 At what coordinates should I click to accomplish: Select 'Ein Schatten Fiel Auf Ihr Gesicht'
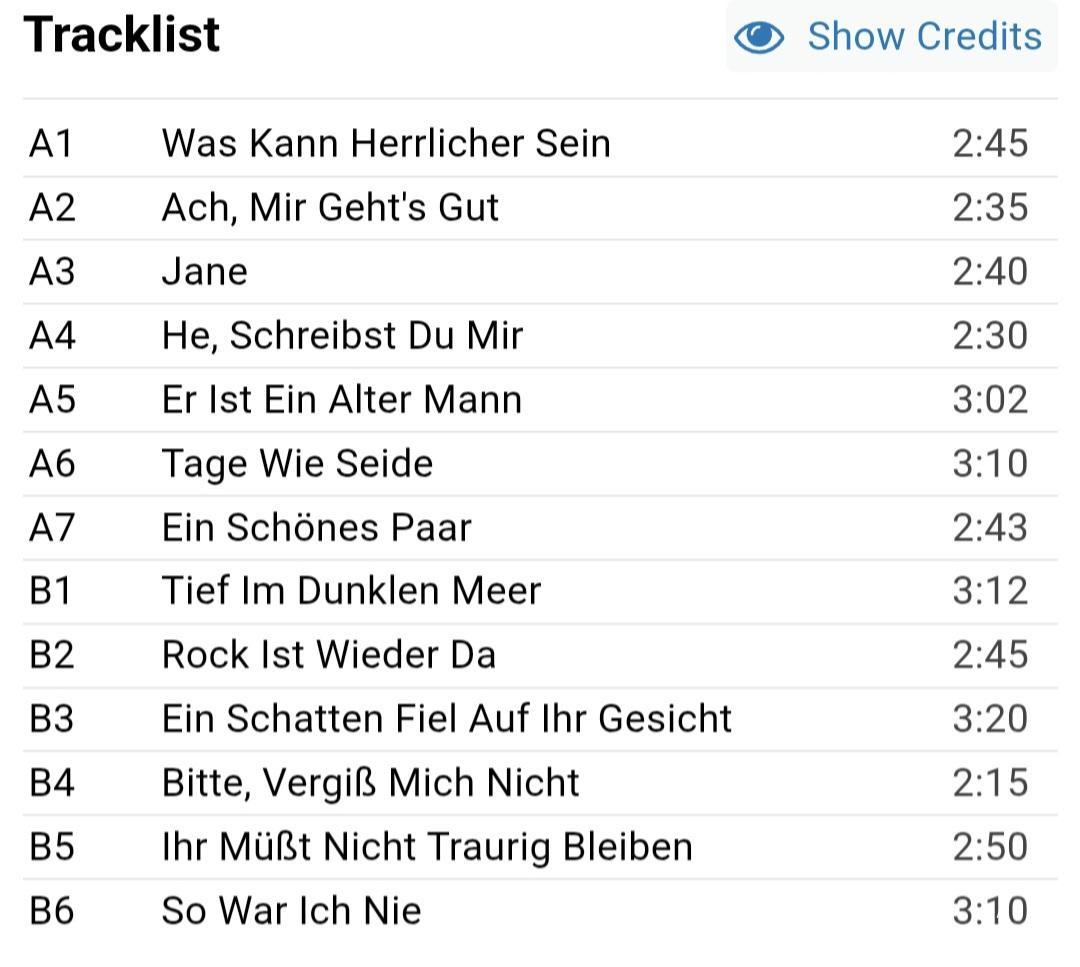(447, 718)
